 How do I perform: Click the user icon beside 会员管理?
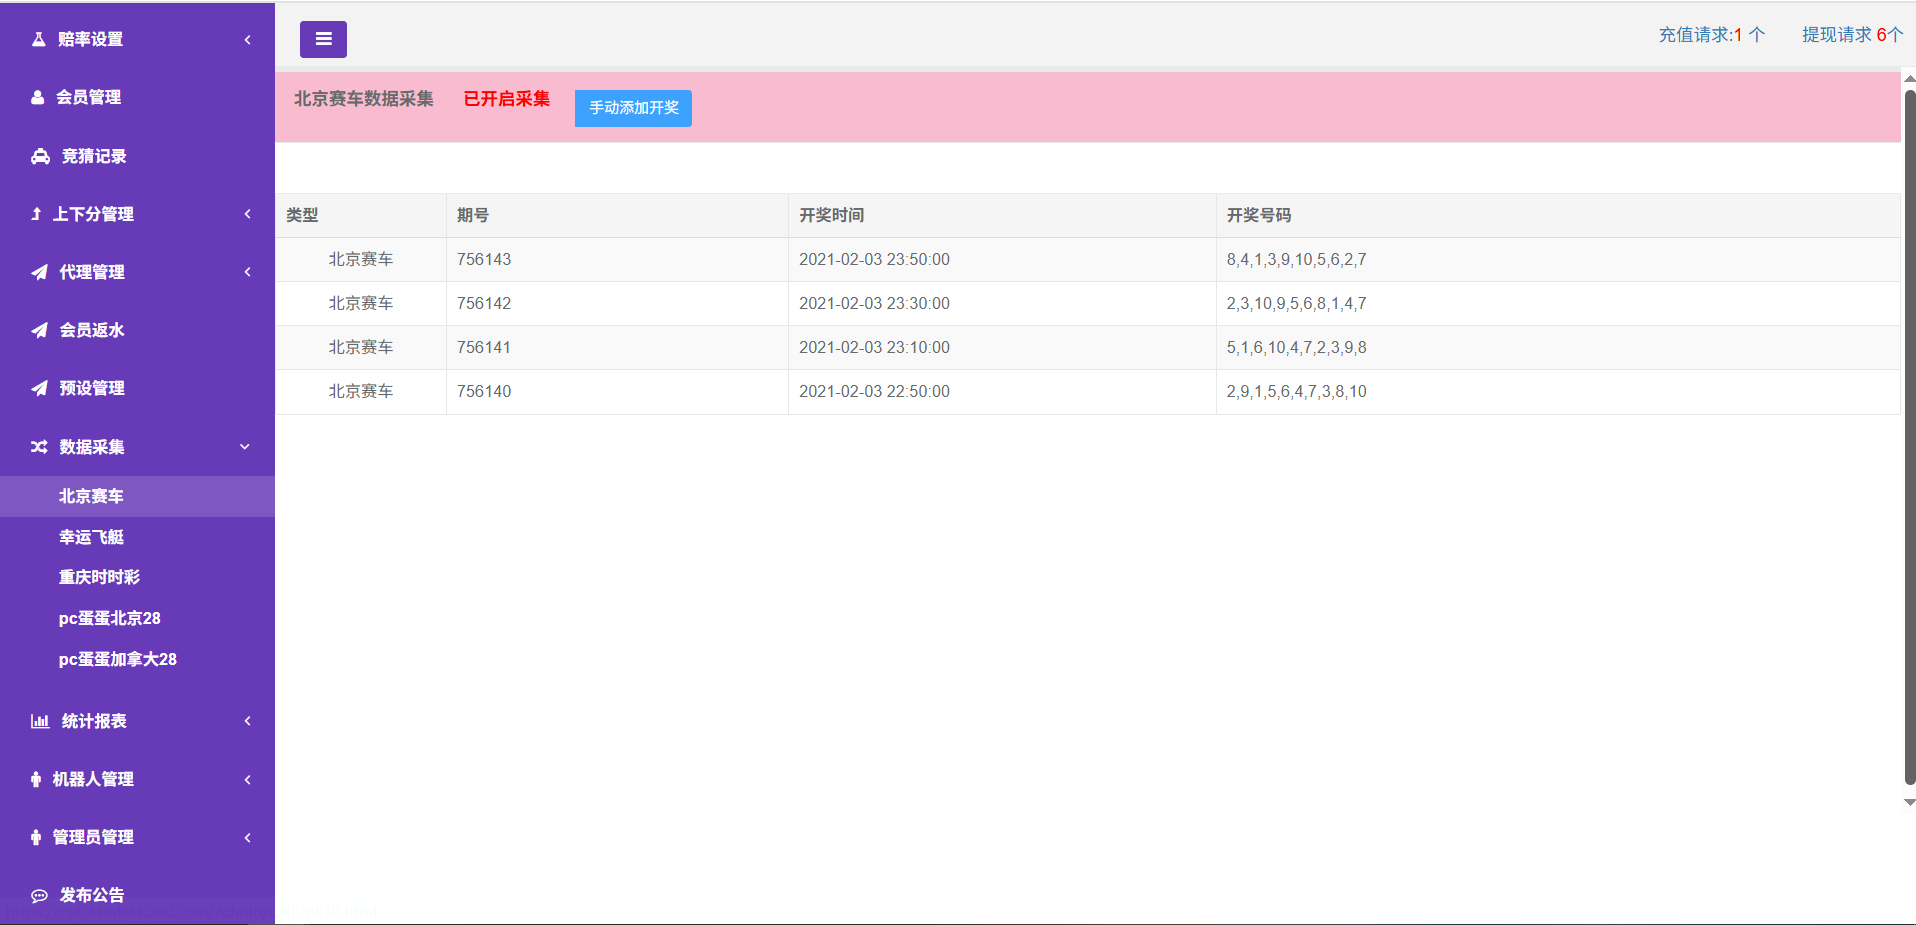click(x=38, y=97)
